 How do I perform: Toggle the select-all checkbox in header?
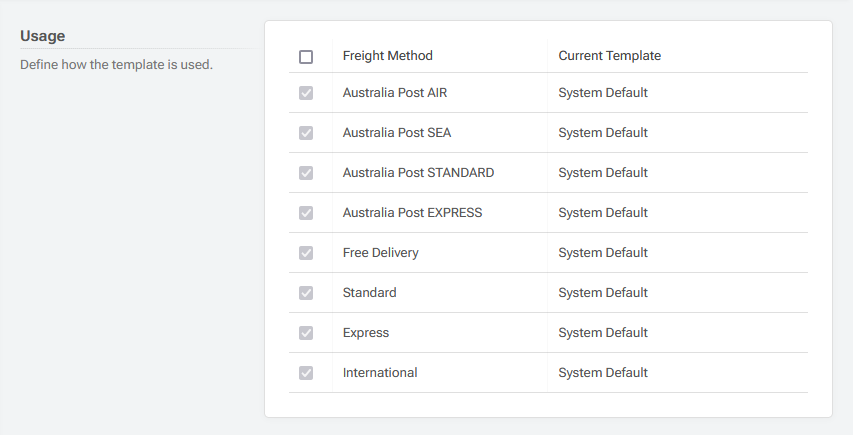[x=306, y=57]
